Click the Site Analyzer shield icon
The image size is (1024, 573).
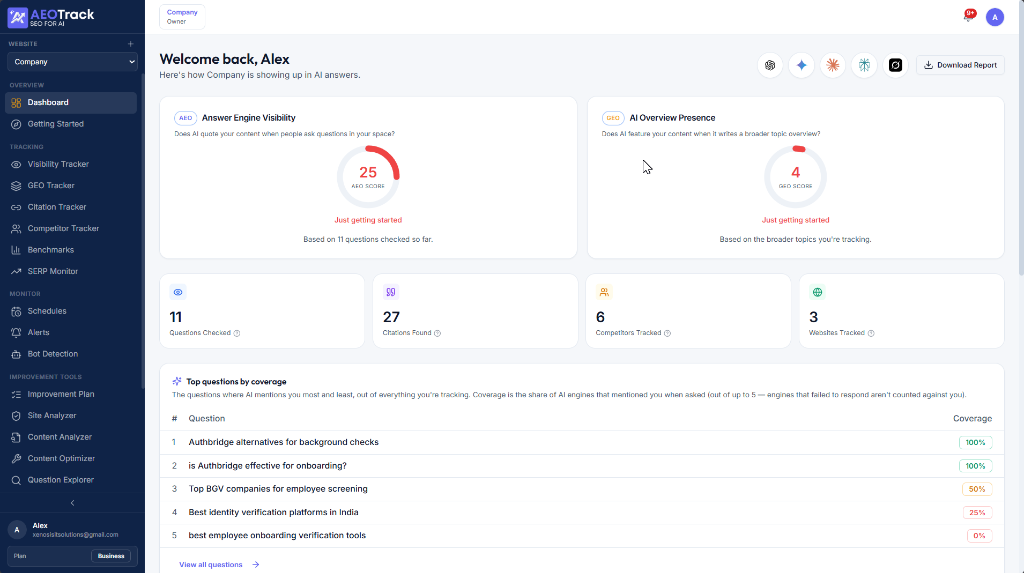[x=16, y=416]
